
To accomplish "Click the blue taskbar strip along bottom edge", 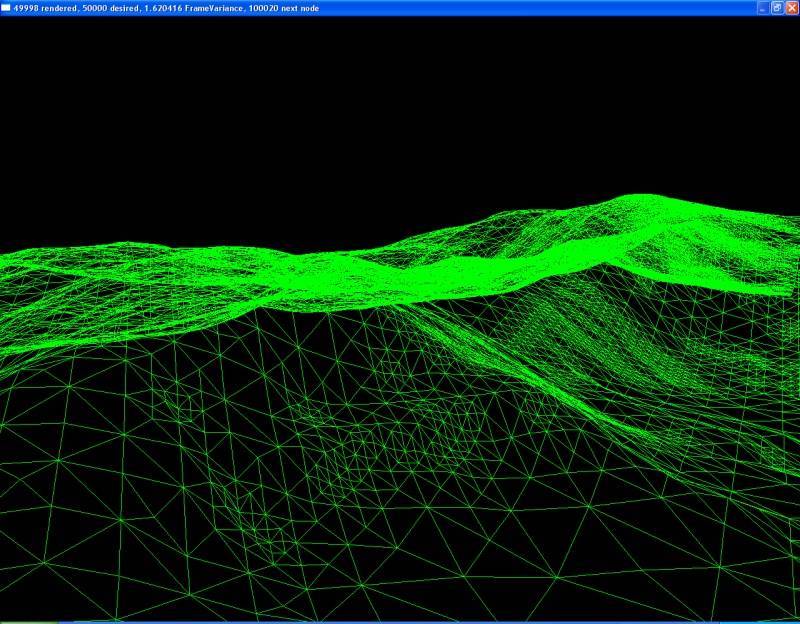I will click(x=400, y=621).
